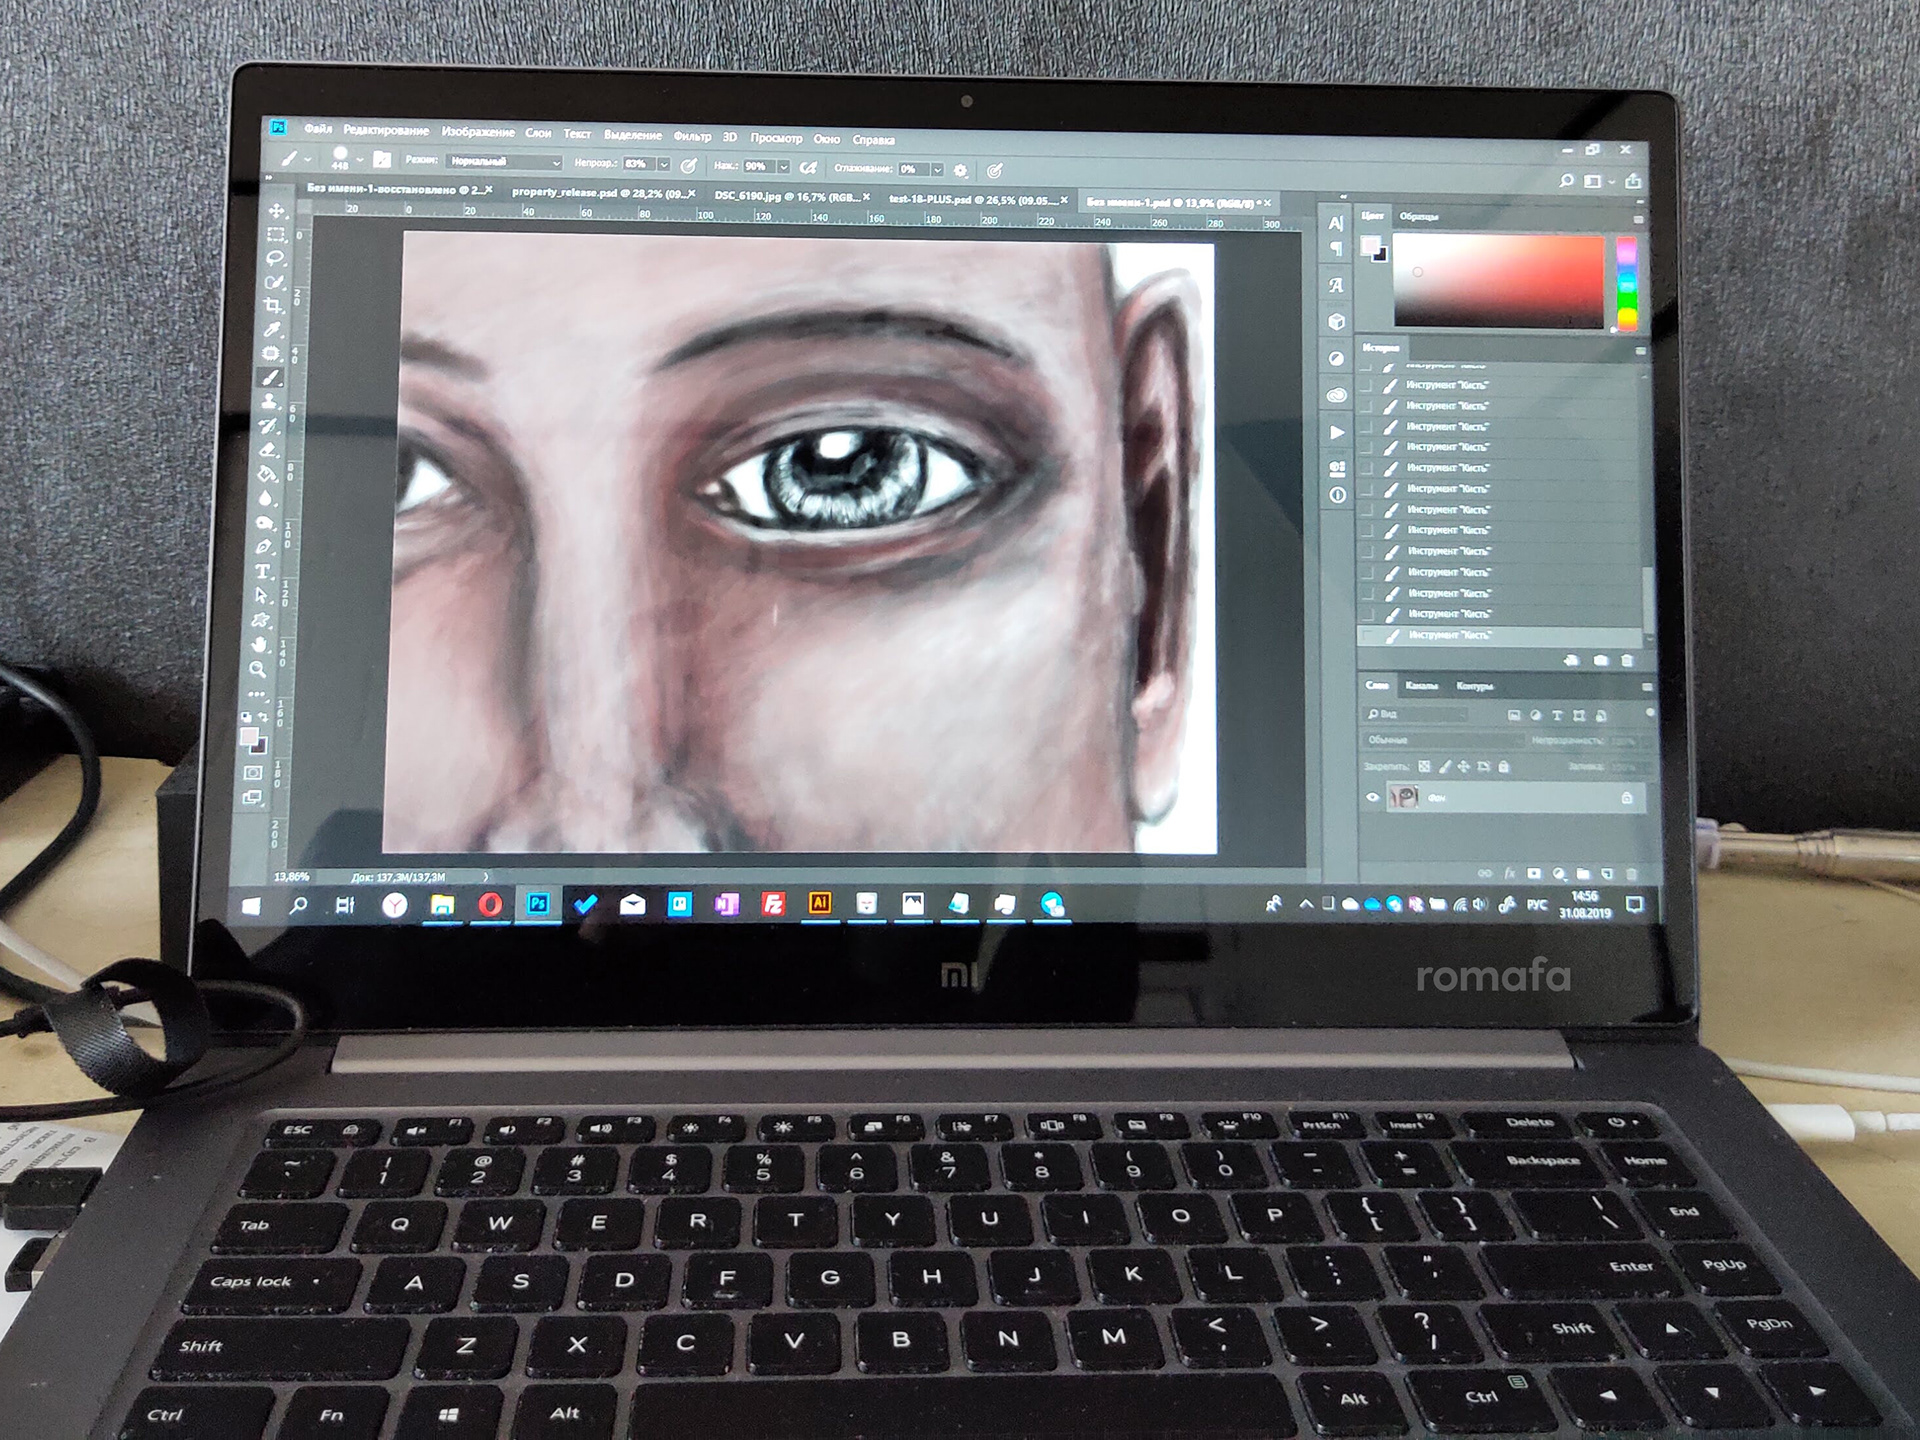Toggle the lock transparent pixels icon
This screenshot has width=1920, height=1440.
pyautogui.click(x=1425, y=767)
